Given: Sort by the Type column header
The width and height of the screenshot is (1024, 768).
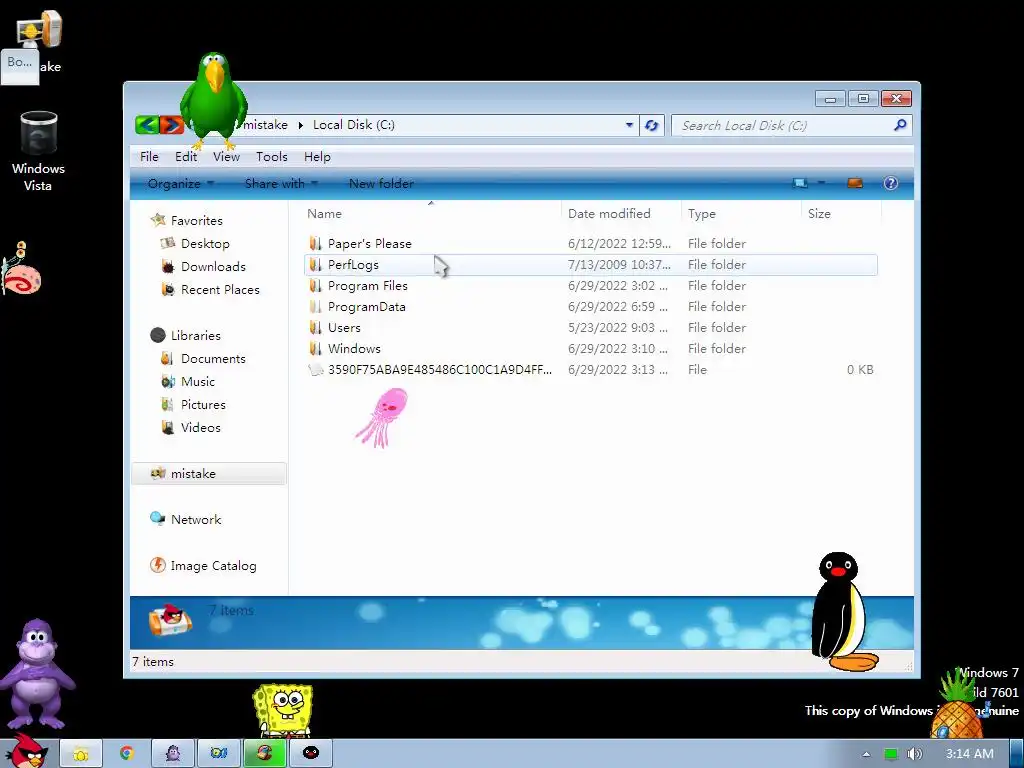Looking at the screenshot, I should tap(741, 214).
